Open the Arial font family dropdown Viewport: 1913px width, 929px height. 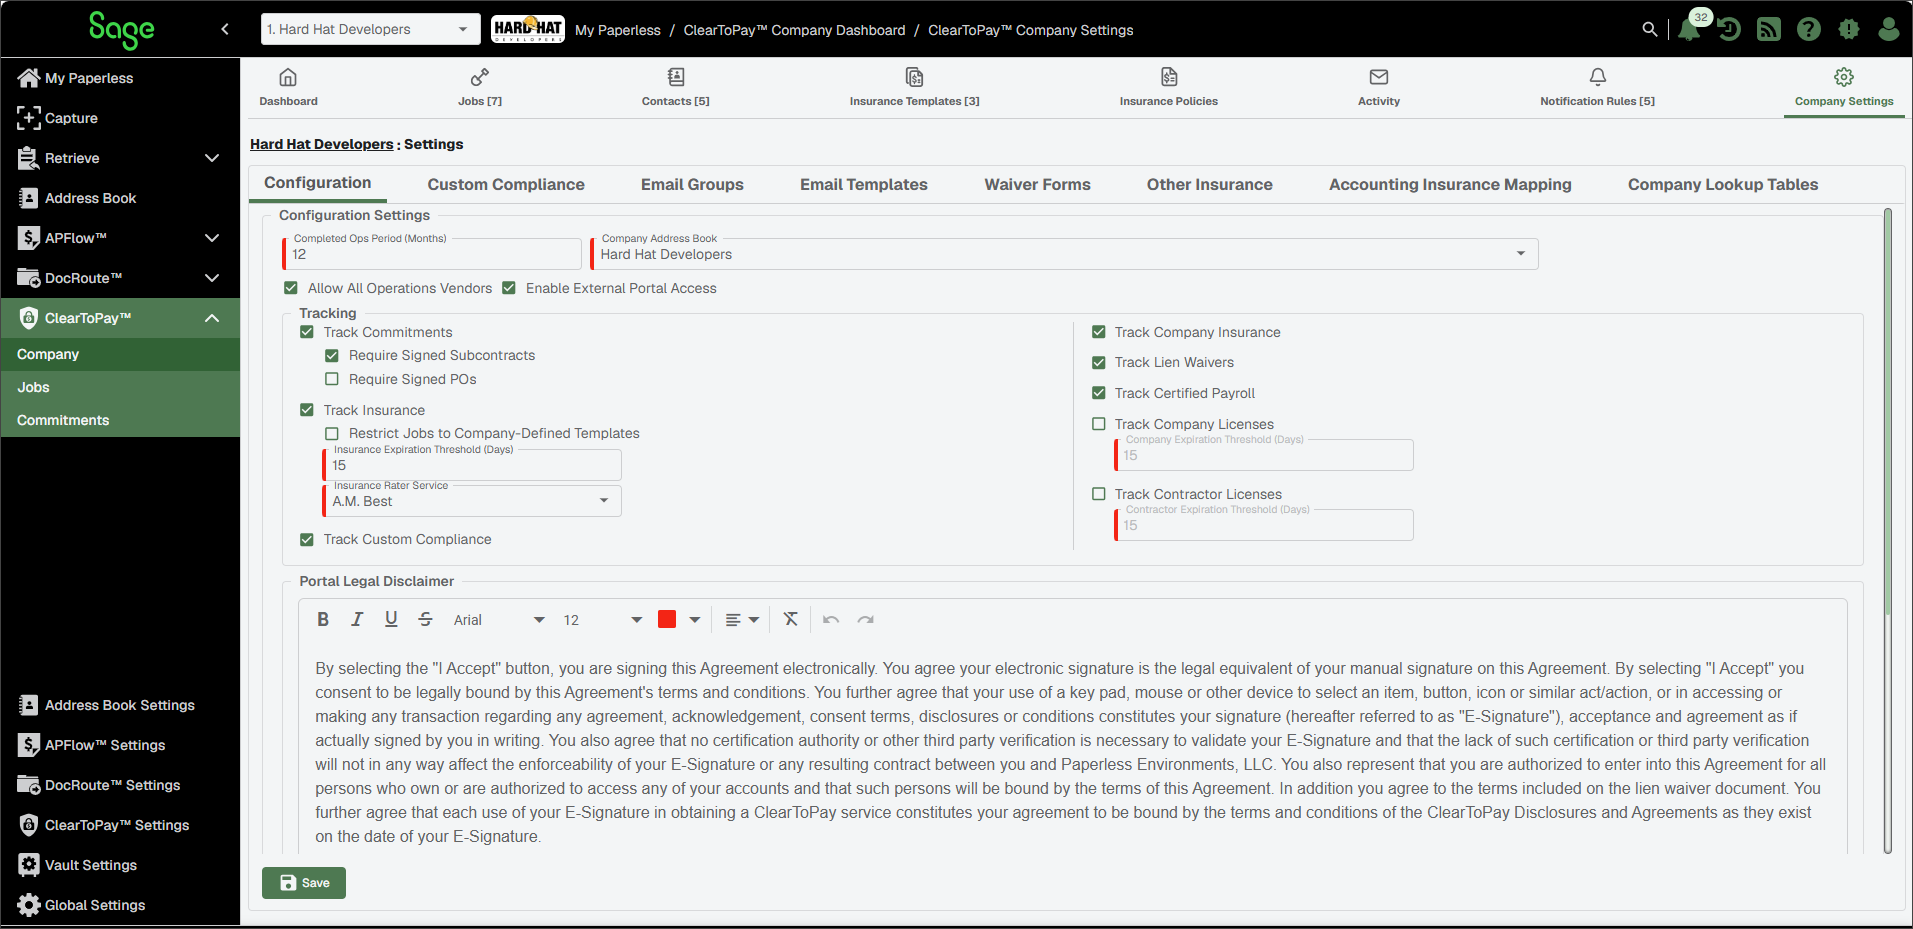(x=499, y=620)
